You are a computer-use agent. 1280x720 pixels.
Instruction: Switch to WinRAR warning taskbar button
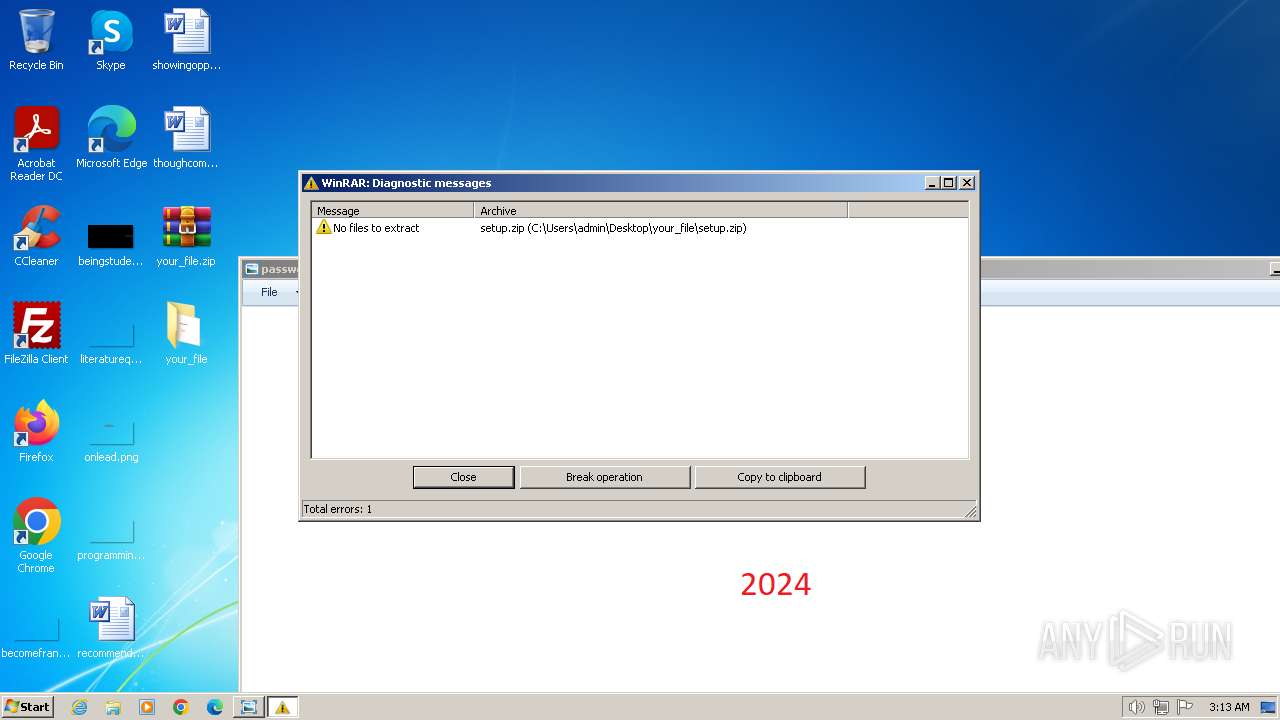[282, 707]
